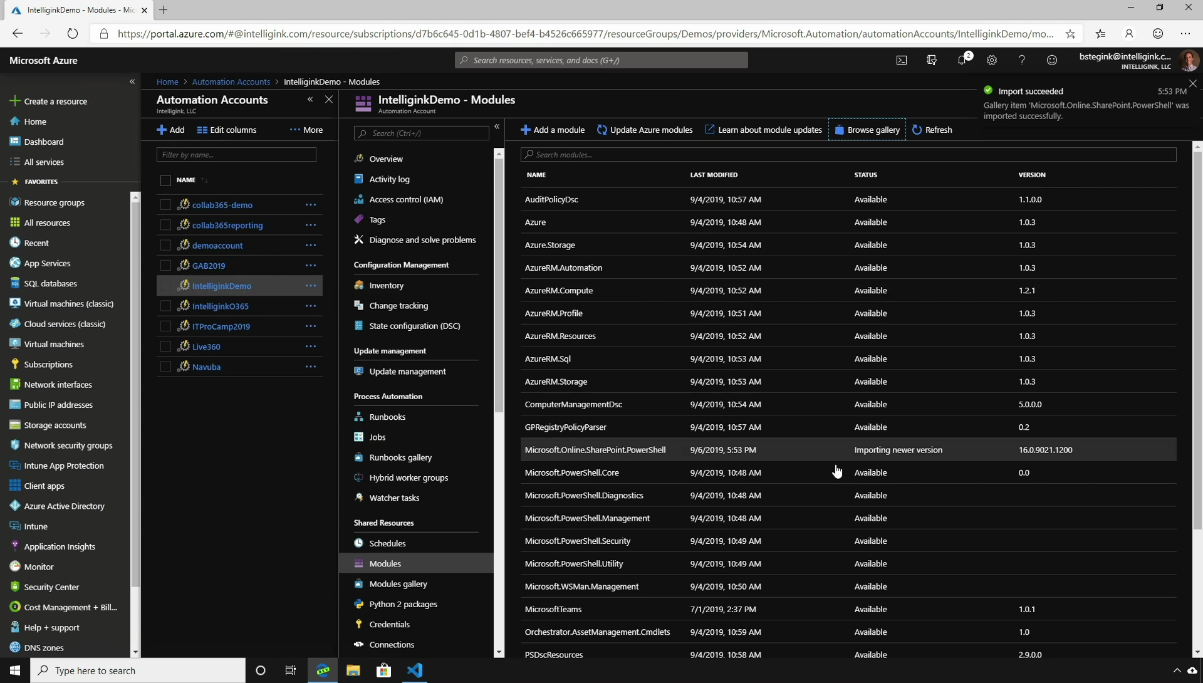Open File Explorer from the taskbar
The image size is (1203, 683).
pos(353,670)
